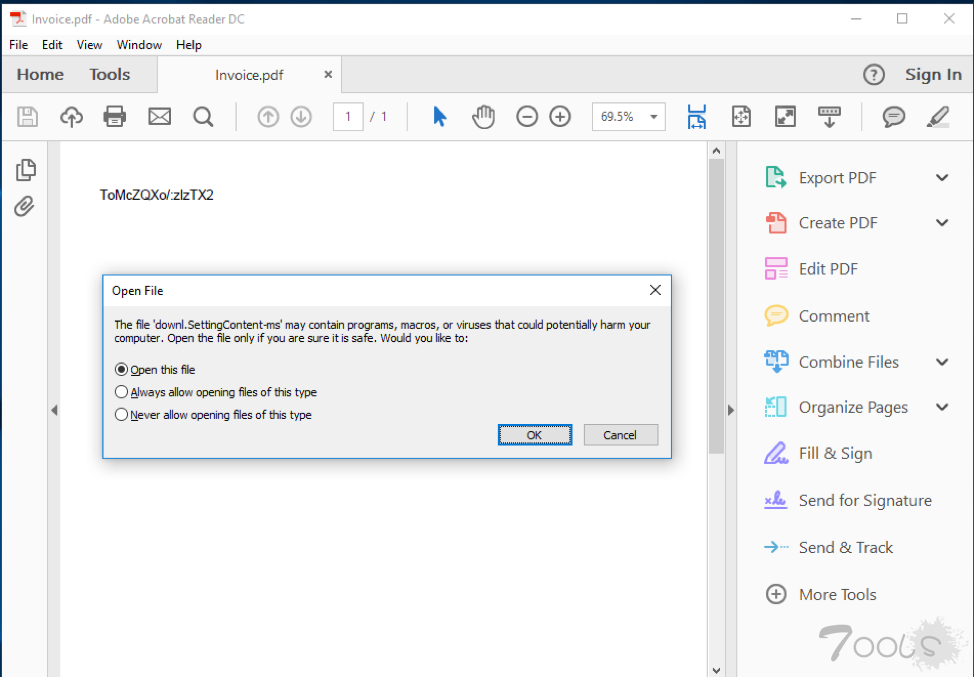
Task: Switch to the Tools tab
Action: click(x=109, y=75)
